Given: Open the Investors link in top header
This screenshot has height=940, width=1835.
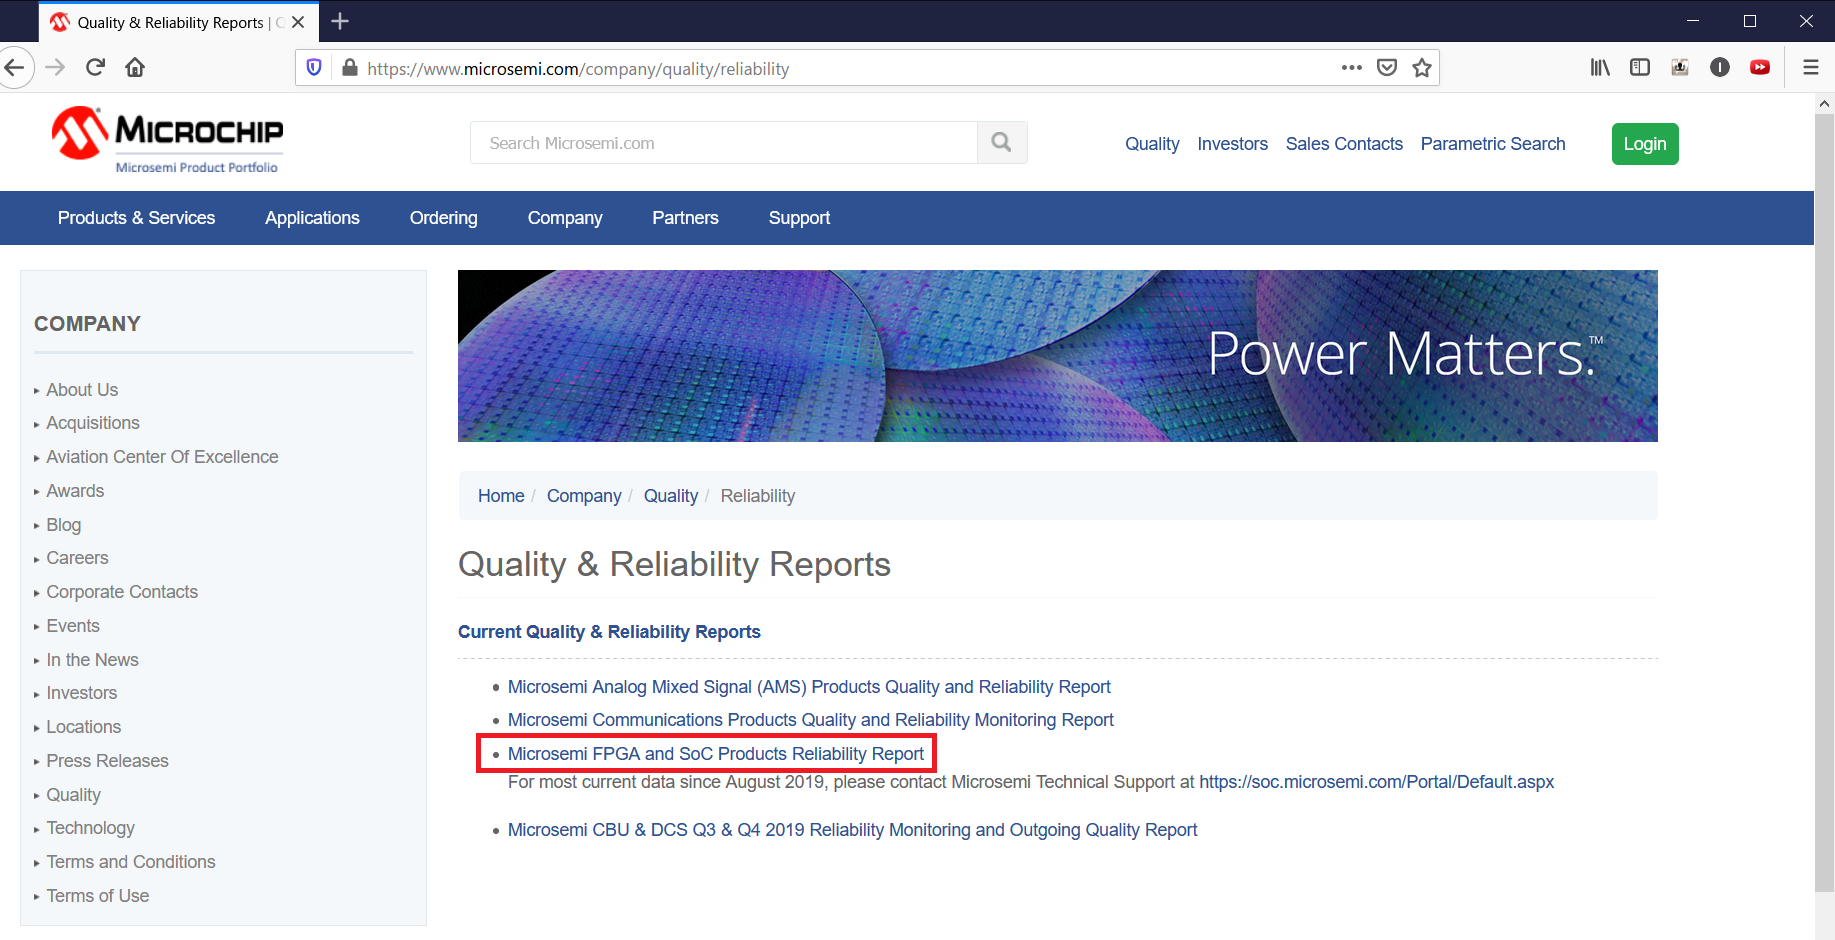Looking at the screenshot, I should click(x=1232, y=144).
